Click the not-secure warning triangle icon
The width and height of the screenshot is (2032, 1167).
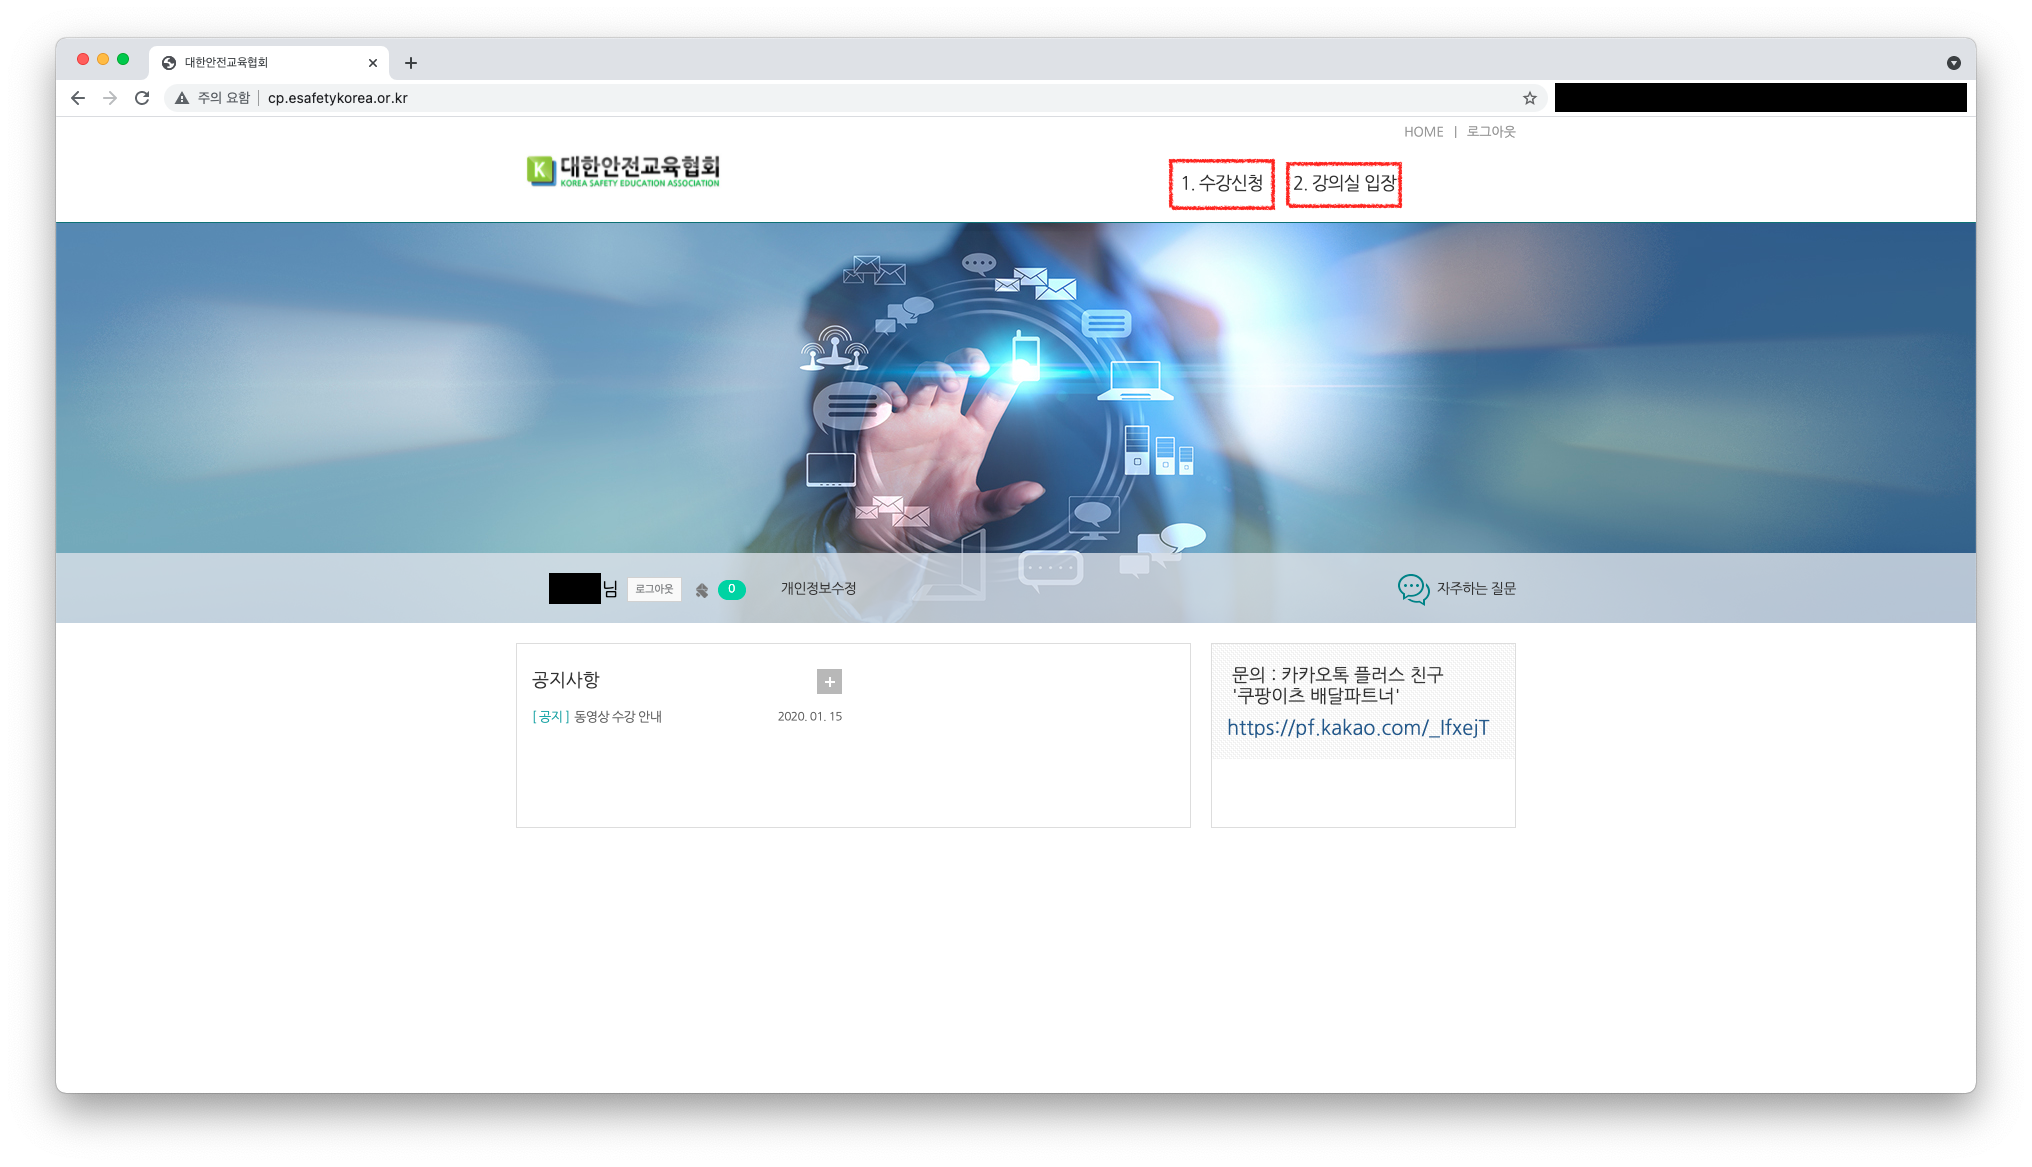[x=182, y=98]
